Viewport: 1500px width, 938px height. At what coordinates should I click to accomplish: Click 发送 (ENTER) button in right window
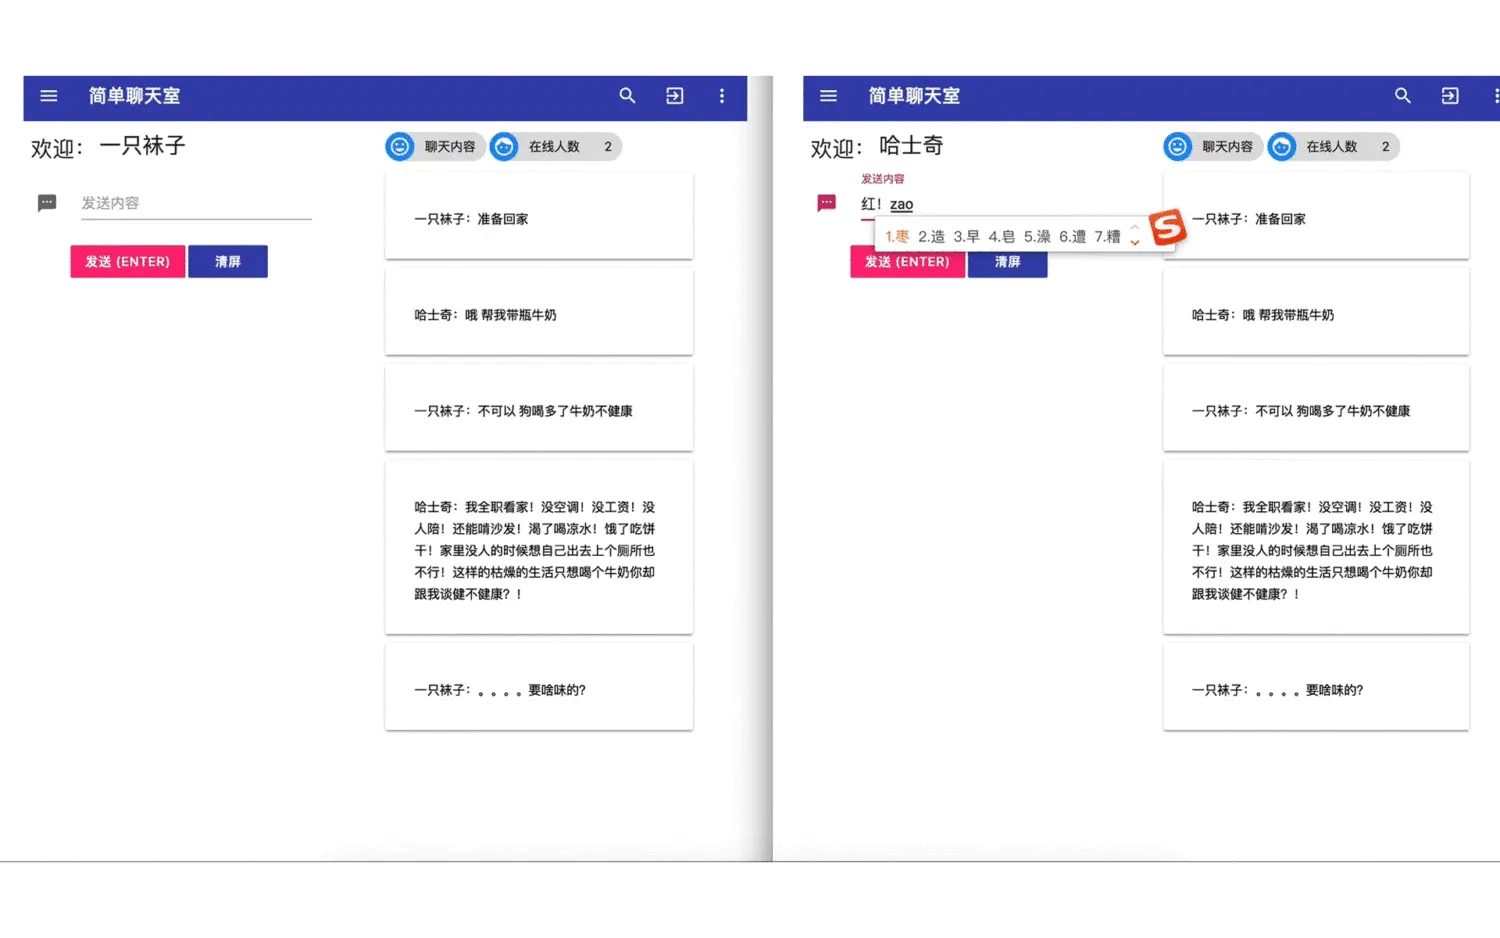click(x=907, y=263)
